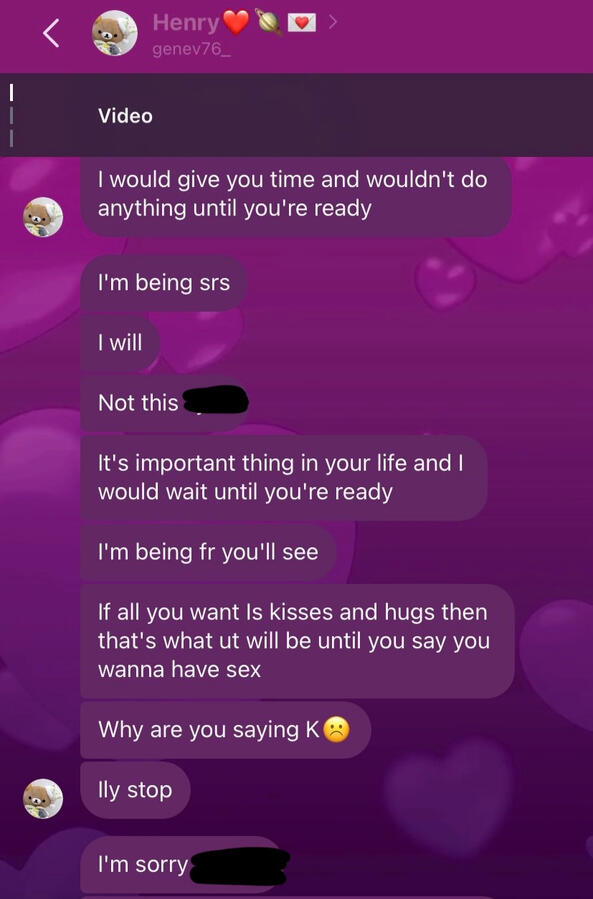Select the 'Ily stop' message bubble
The image size is (593, 899).
[135, 790]
